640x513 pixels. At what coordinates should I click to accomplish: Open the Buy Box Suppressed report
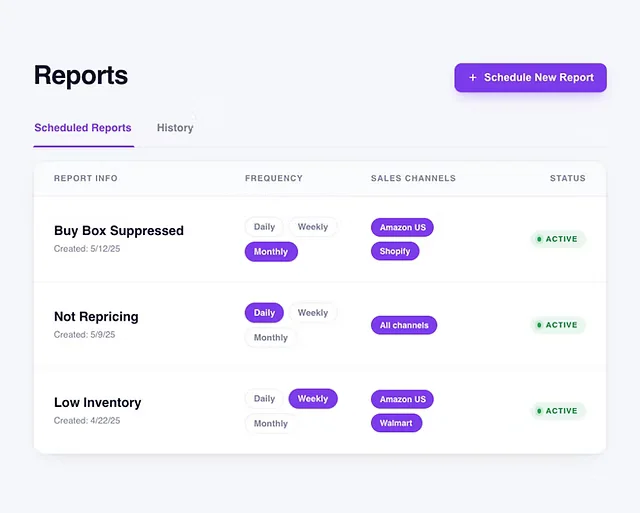click(119, 231)
